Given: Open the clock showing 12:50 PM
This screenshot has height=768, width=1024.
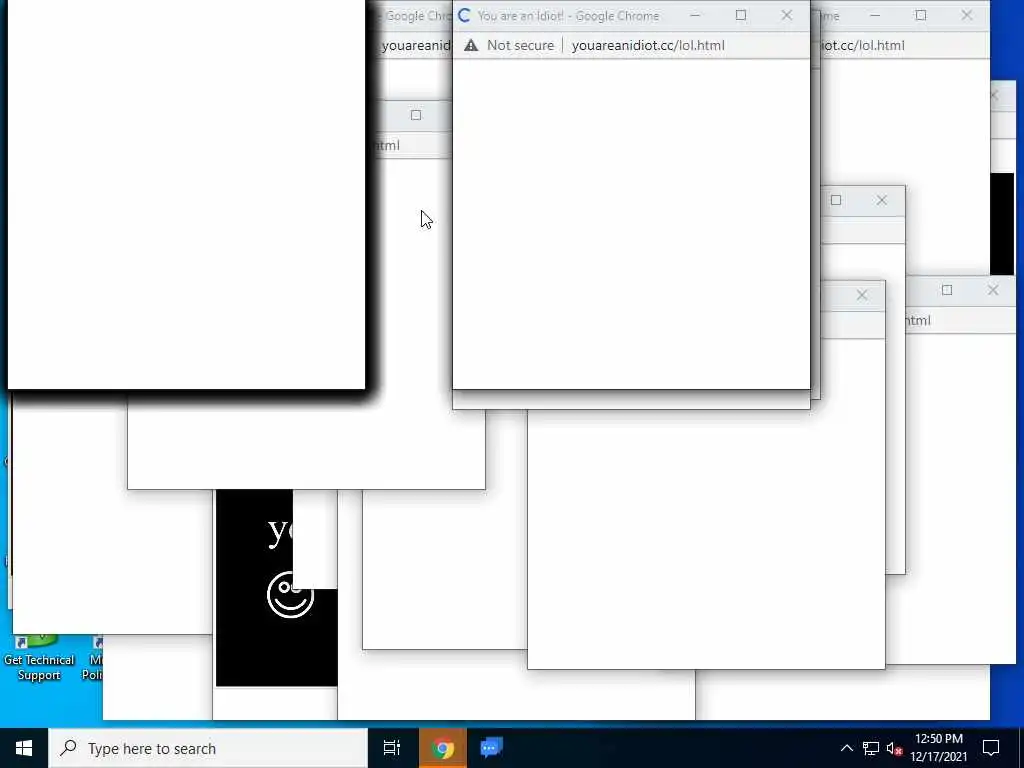Looking at the screenshot, I should coord(939,748).
